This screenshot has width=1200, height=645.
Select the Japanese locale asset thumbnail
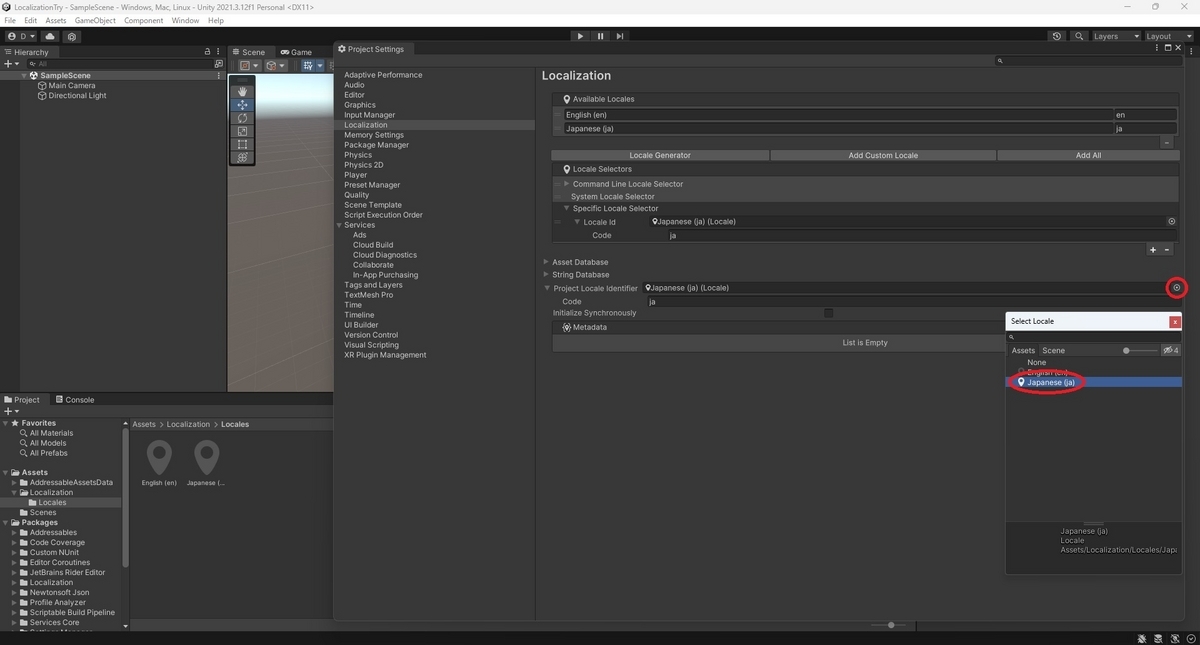[x=206, y=463]
